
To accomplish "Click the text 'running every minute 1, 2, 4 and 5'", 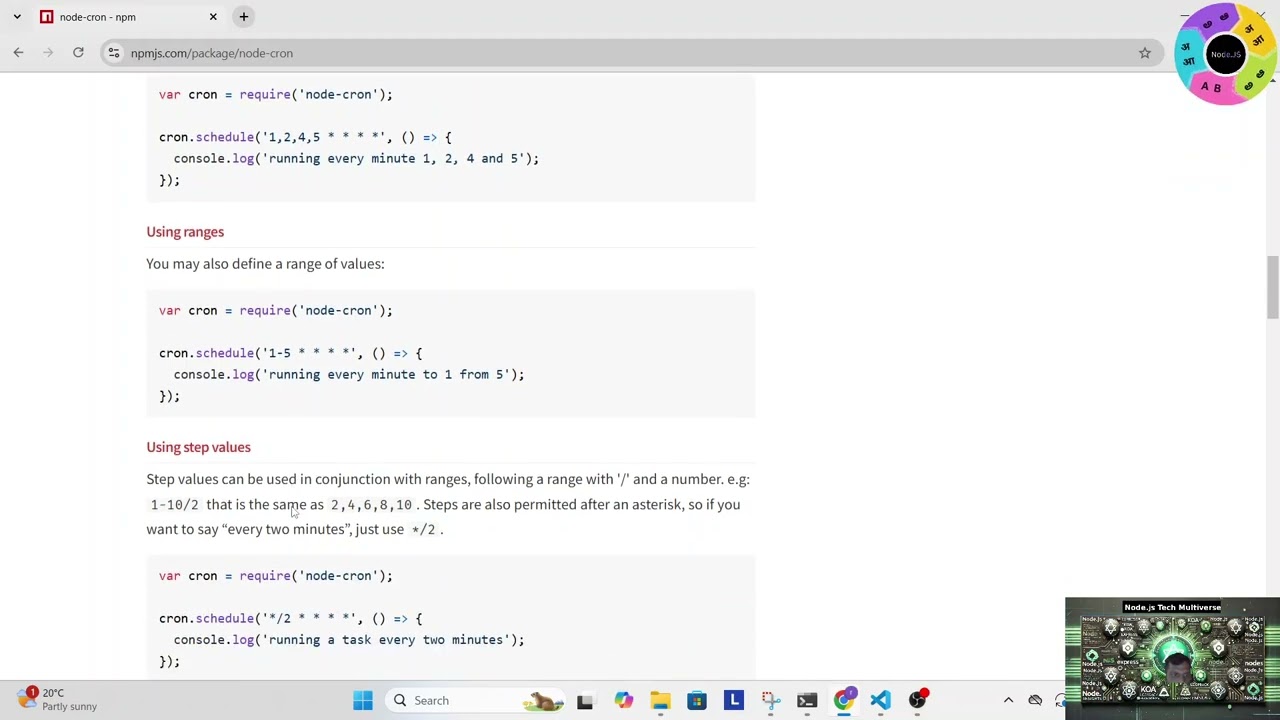I will click(x=393, y=159).
